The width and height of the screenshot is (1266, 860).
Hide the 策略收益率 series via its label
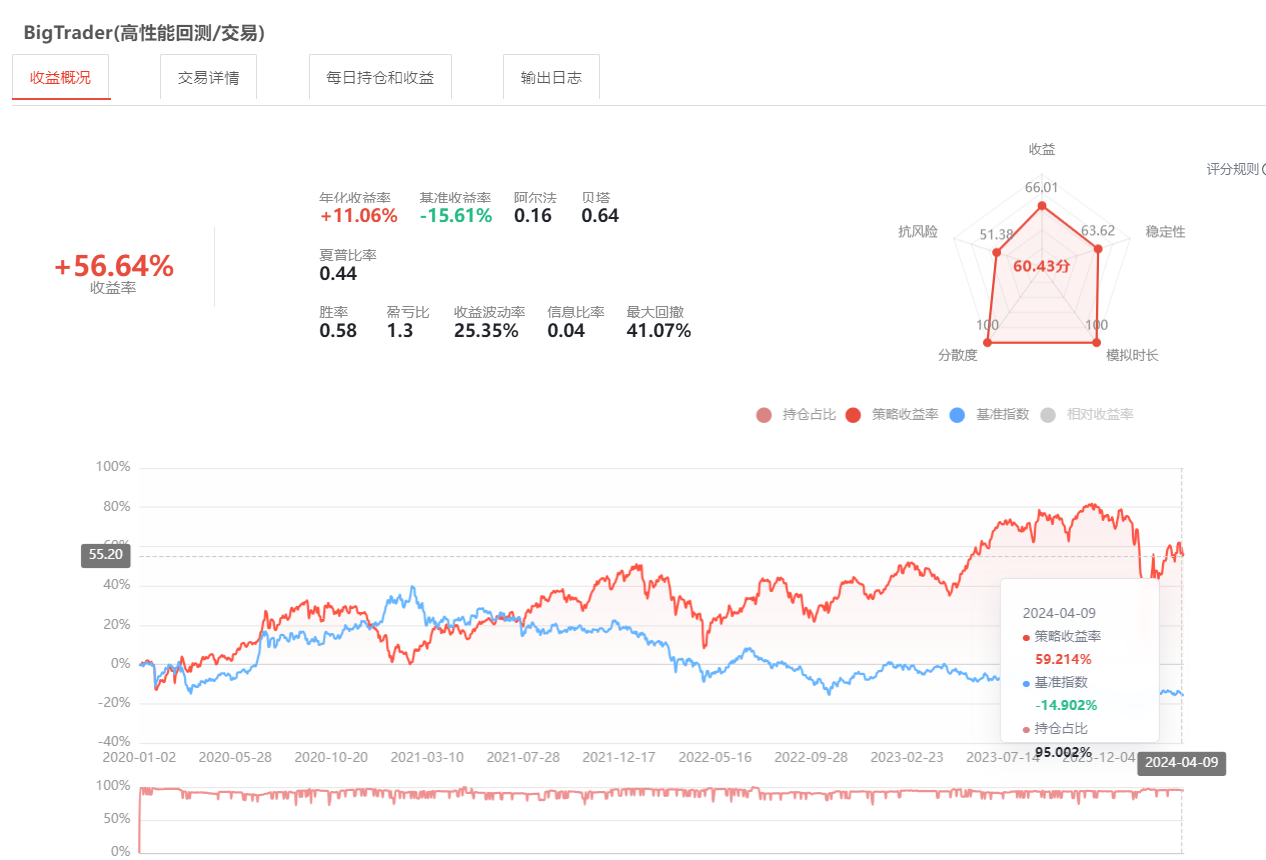pyautogui.click(x=905, y=415)
